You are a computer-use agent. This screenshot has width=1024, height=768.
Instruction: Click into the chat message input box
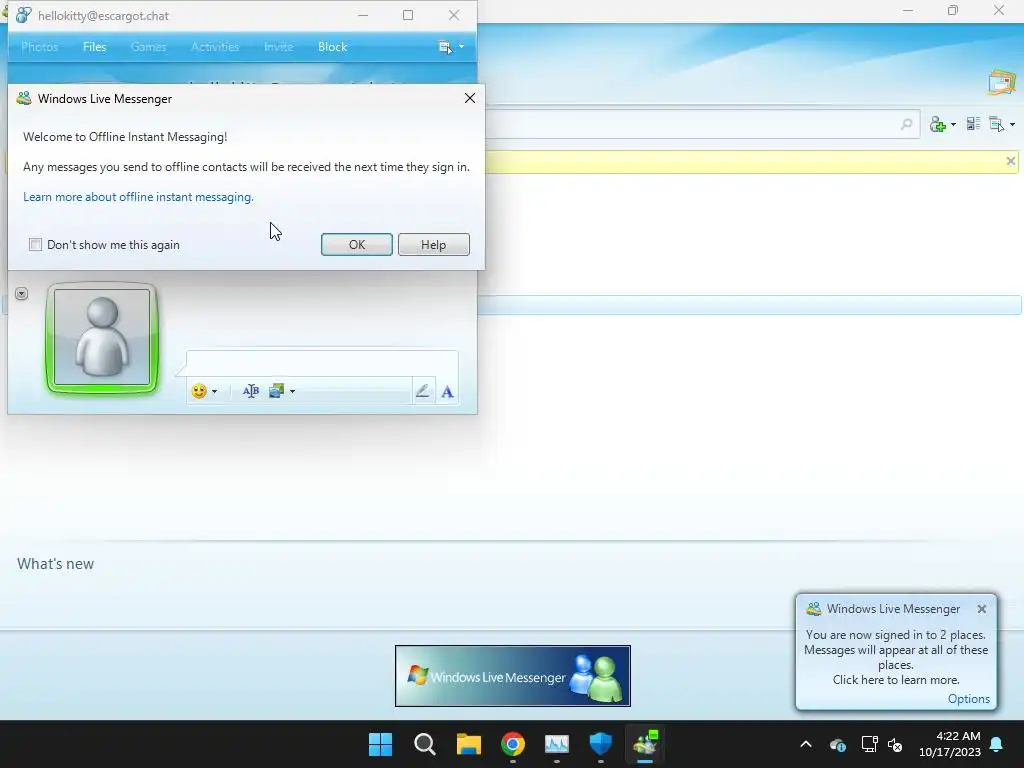tap(323, 364)
